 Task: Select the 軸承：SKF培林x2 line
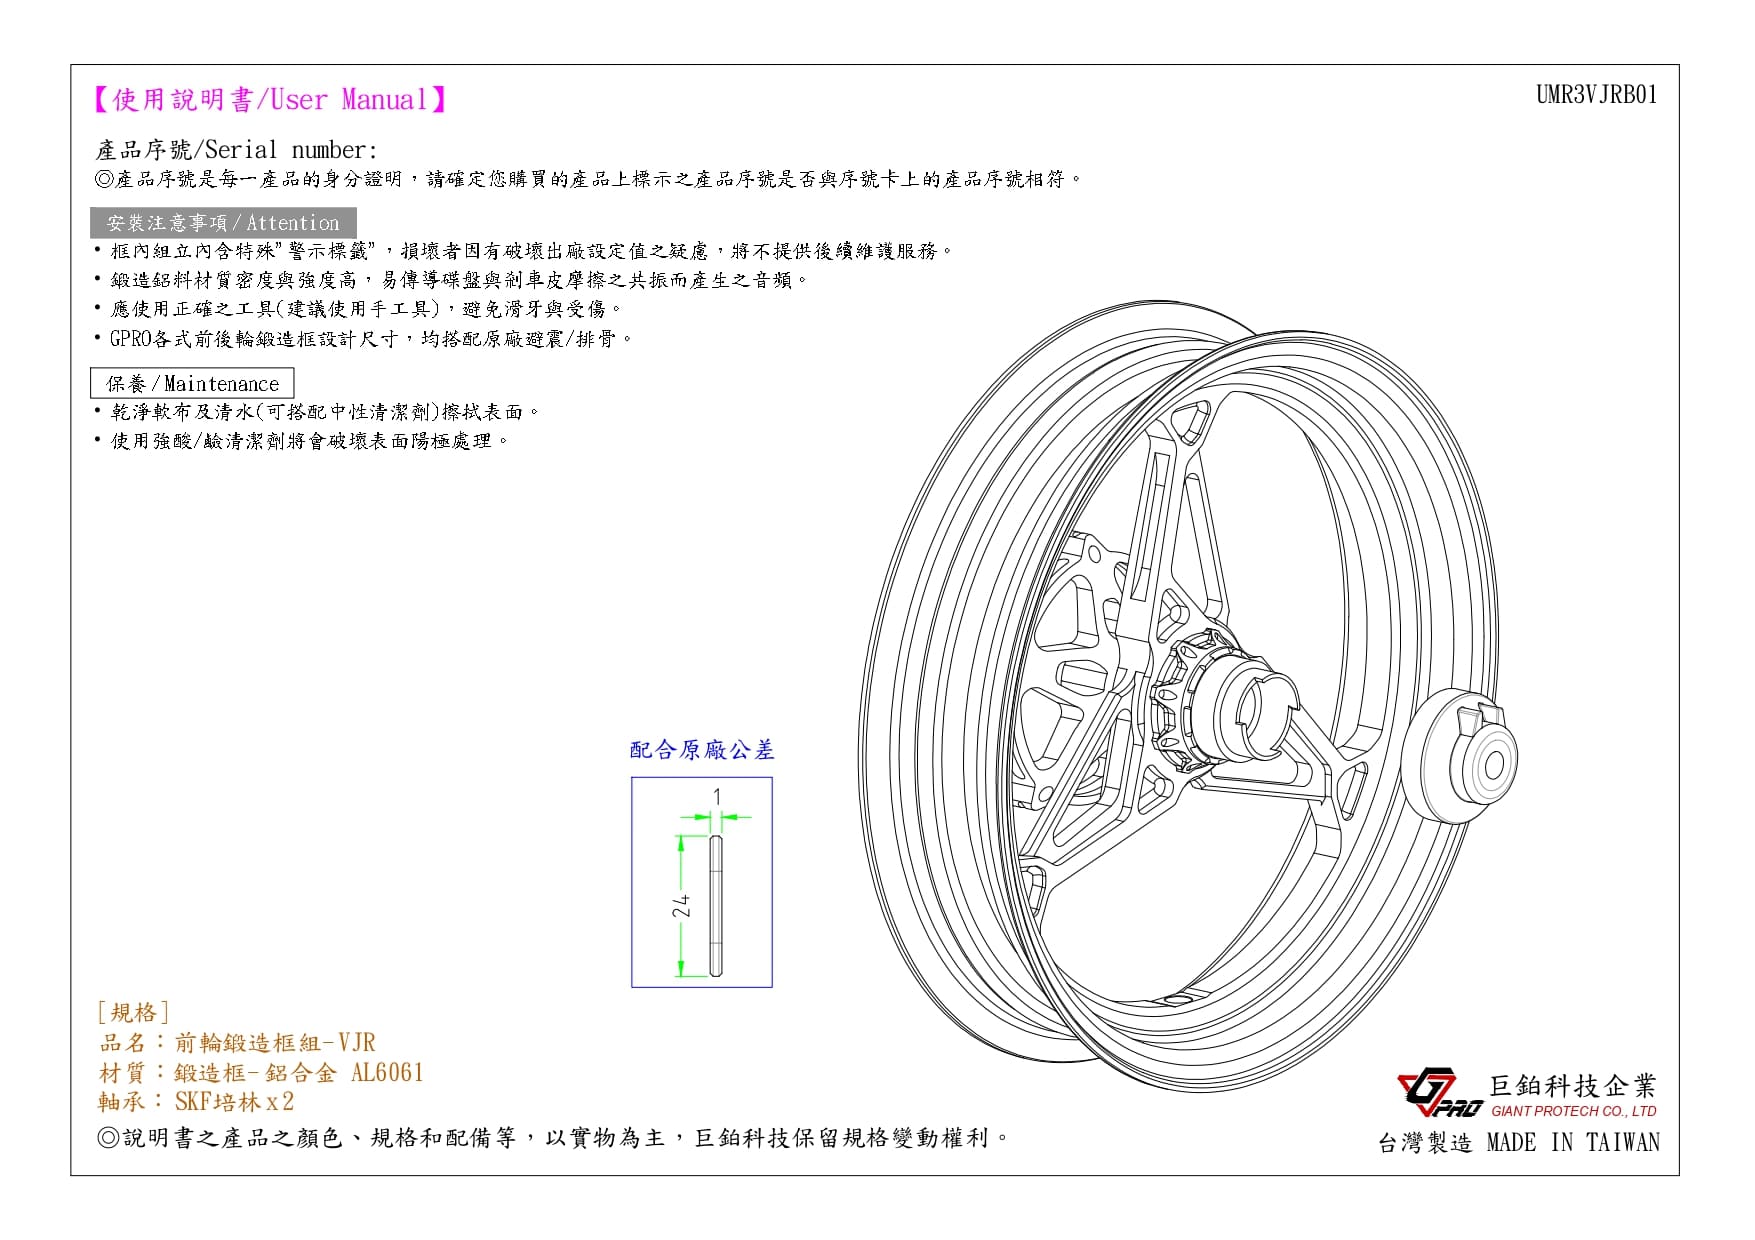pyautogui.click(x=196, y=1102)
